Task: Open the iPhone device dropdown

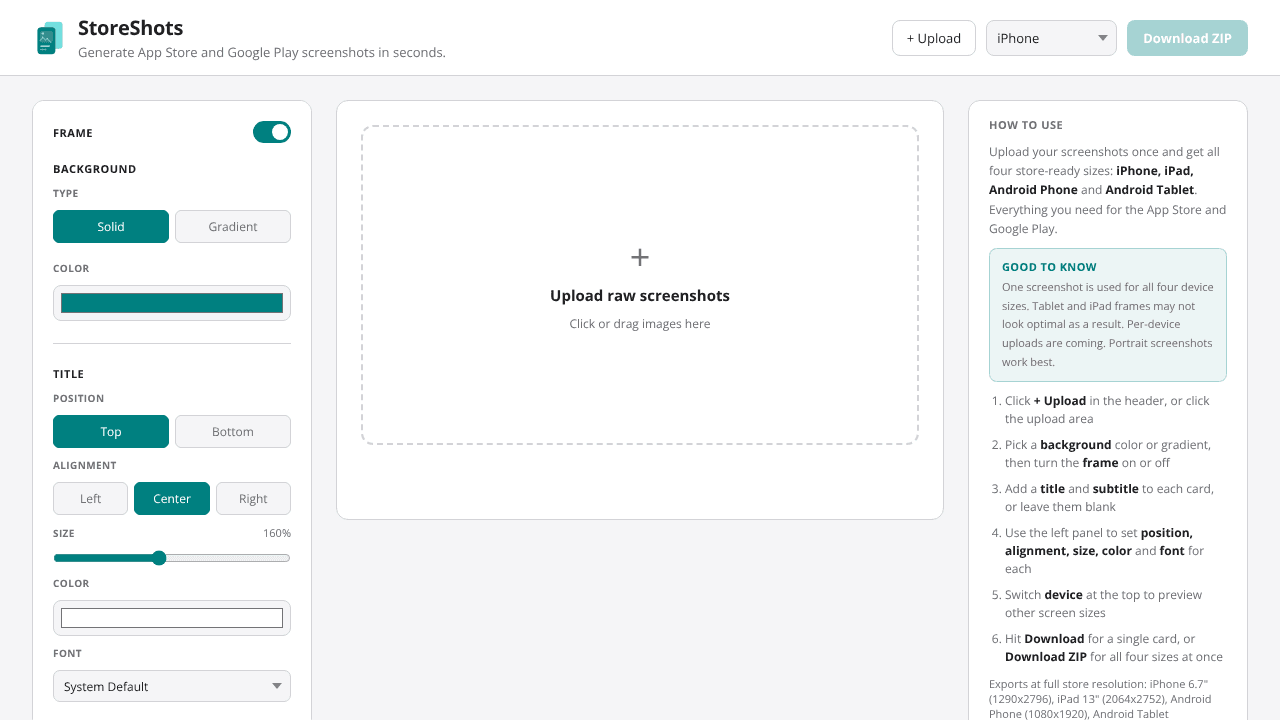Action: click(x=1051, y=38)
